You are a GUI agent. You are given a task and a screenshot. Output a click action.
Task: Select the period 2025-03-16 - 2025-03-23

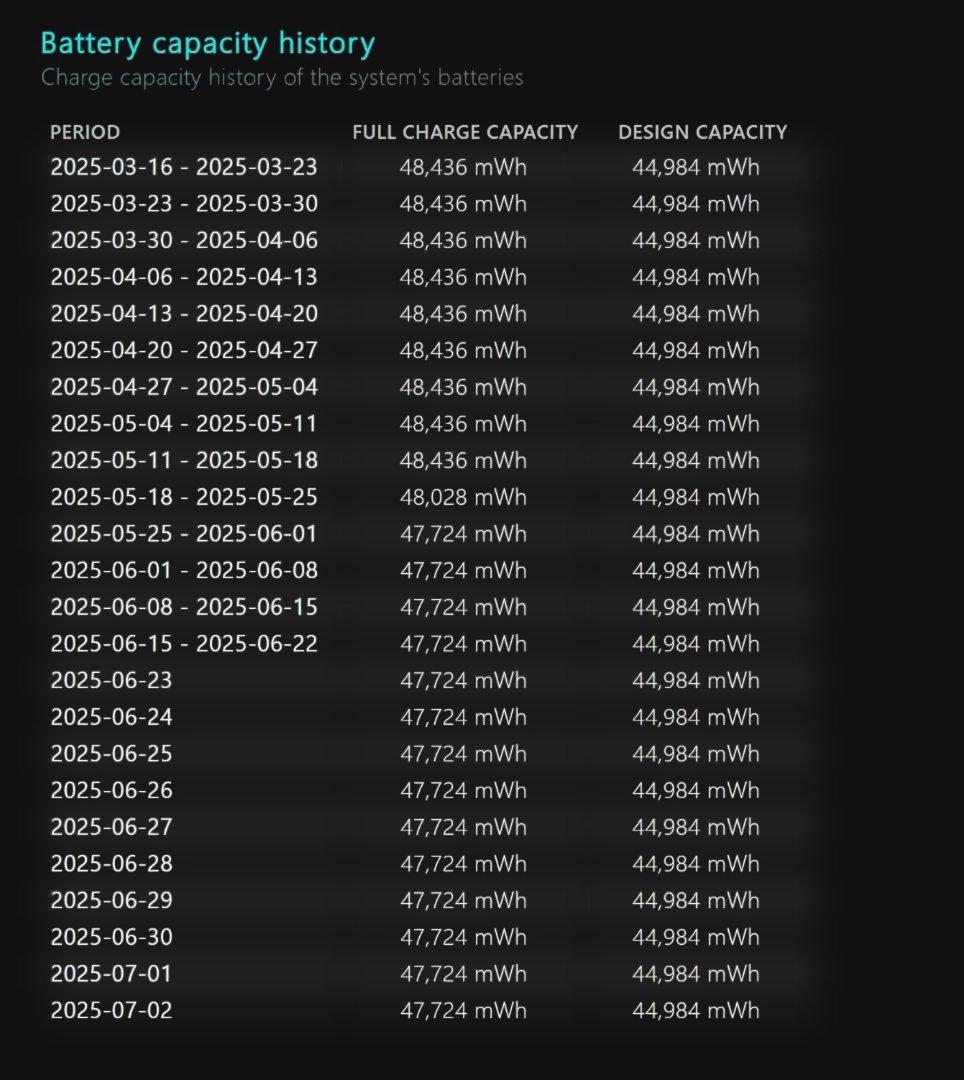pyautogui.click(x=184, y=167)
